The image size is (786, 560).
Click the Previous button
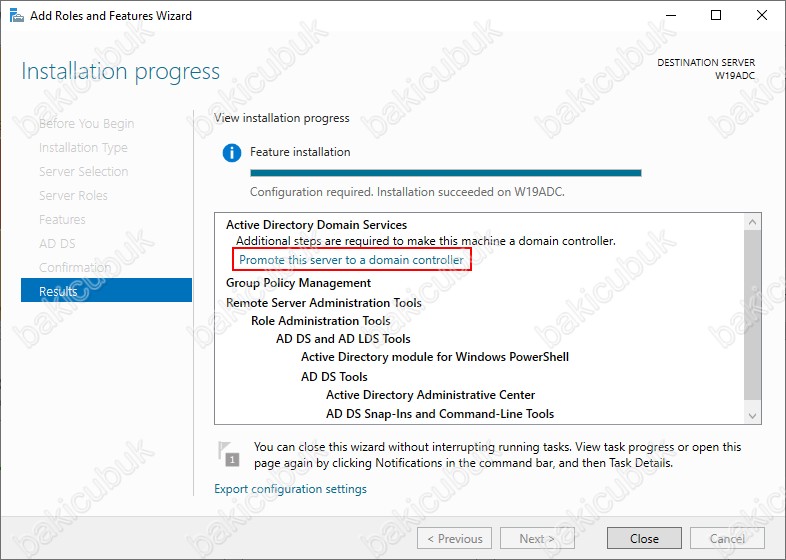(x=454, y=538)
